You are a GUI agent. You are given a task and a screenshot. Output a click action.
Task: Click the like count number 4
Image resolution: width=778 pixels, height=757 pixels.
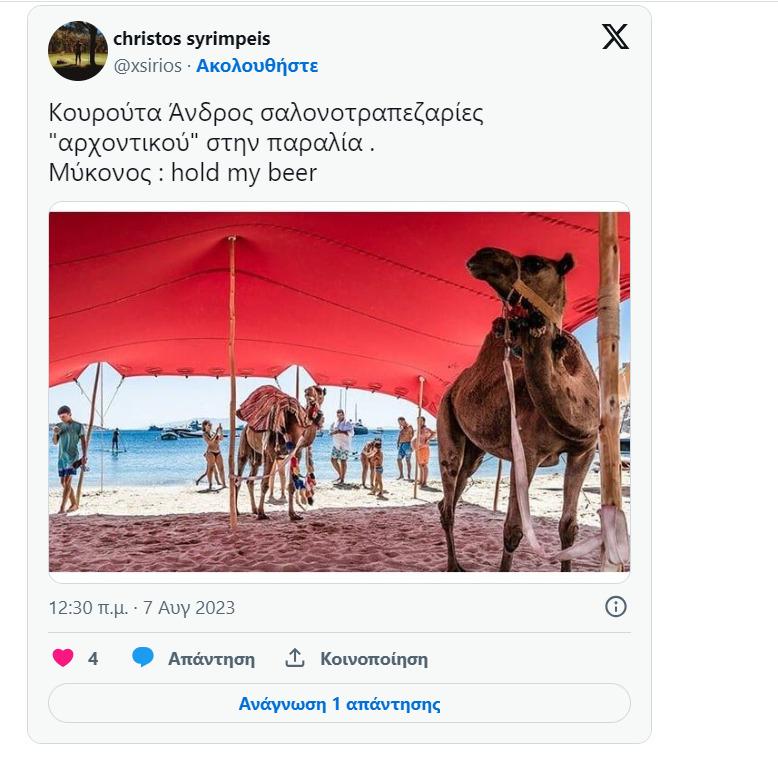tap(93, 659)
